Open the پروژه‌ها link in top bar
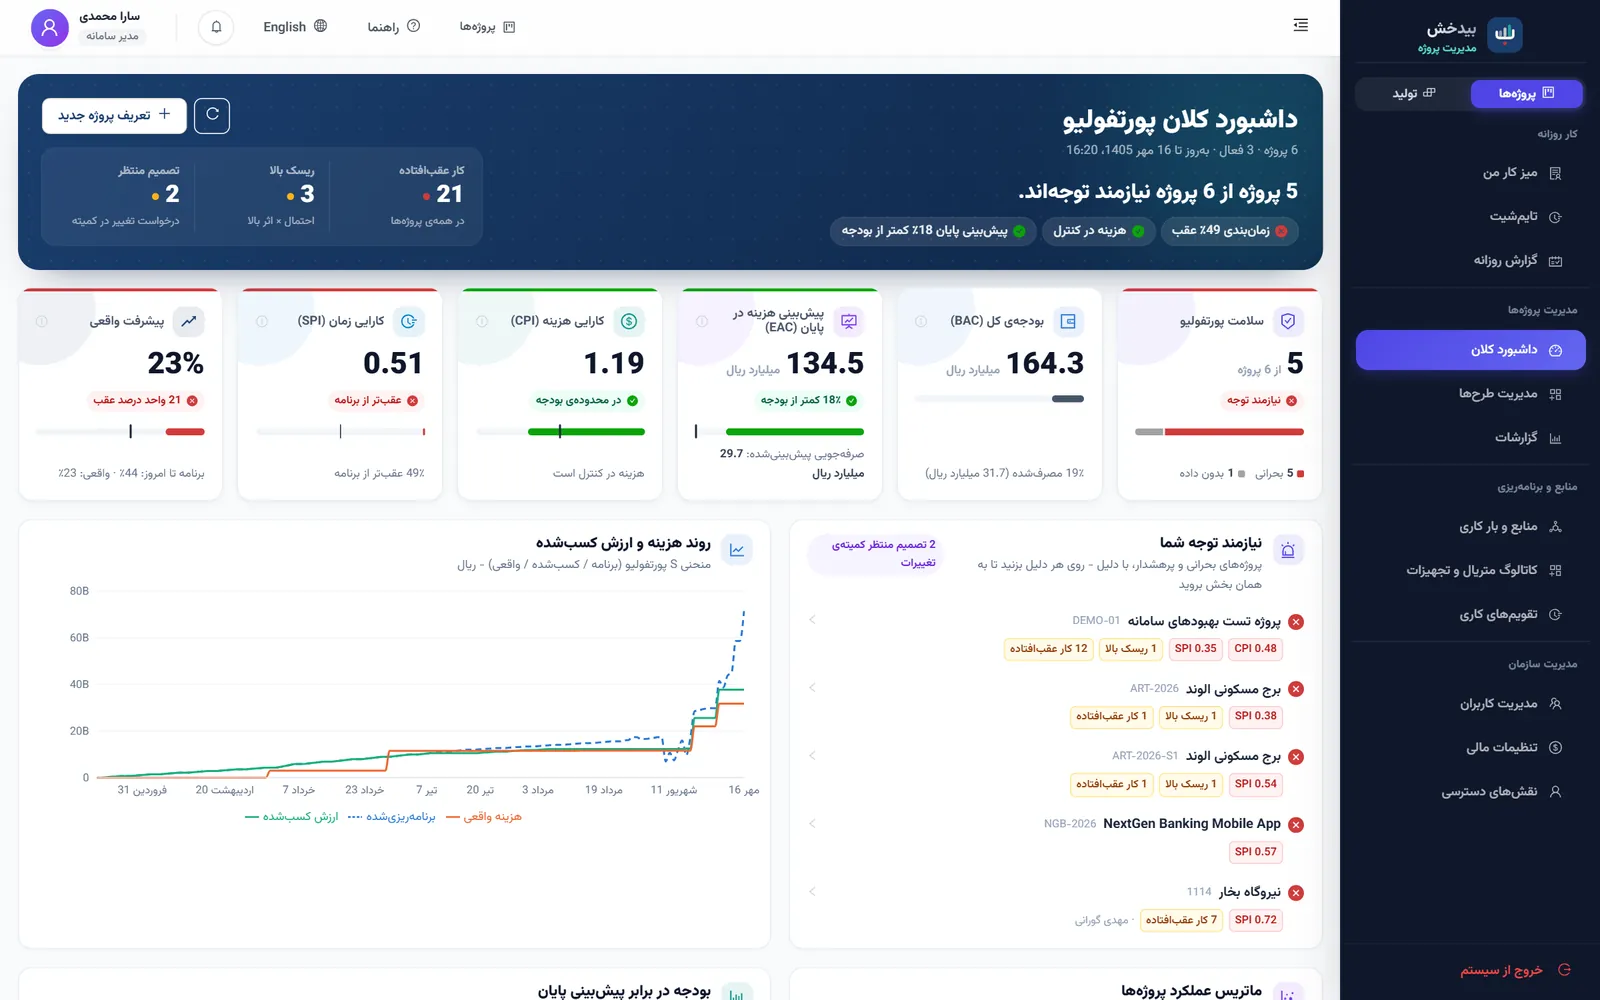Viewport: 1600px width, 1000px height. pos(487,27)
